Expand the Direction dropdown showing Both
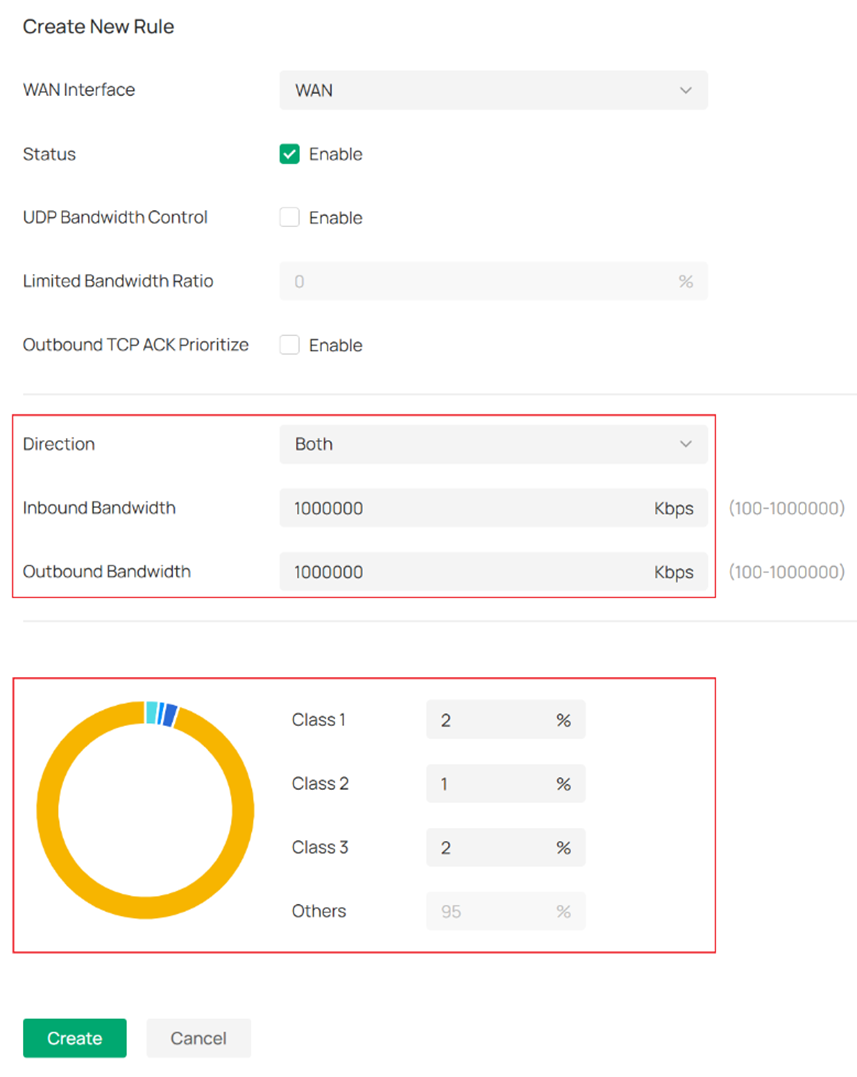The image size is (857, 1077). coord(493,444)
